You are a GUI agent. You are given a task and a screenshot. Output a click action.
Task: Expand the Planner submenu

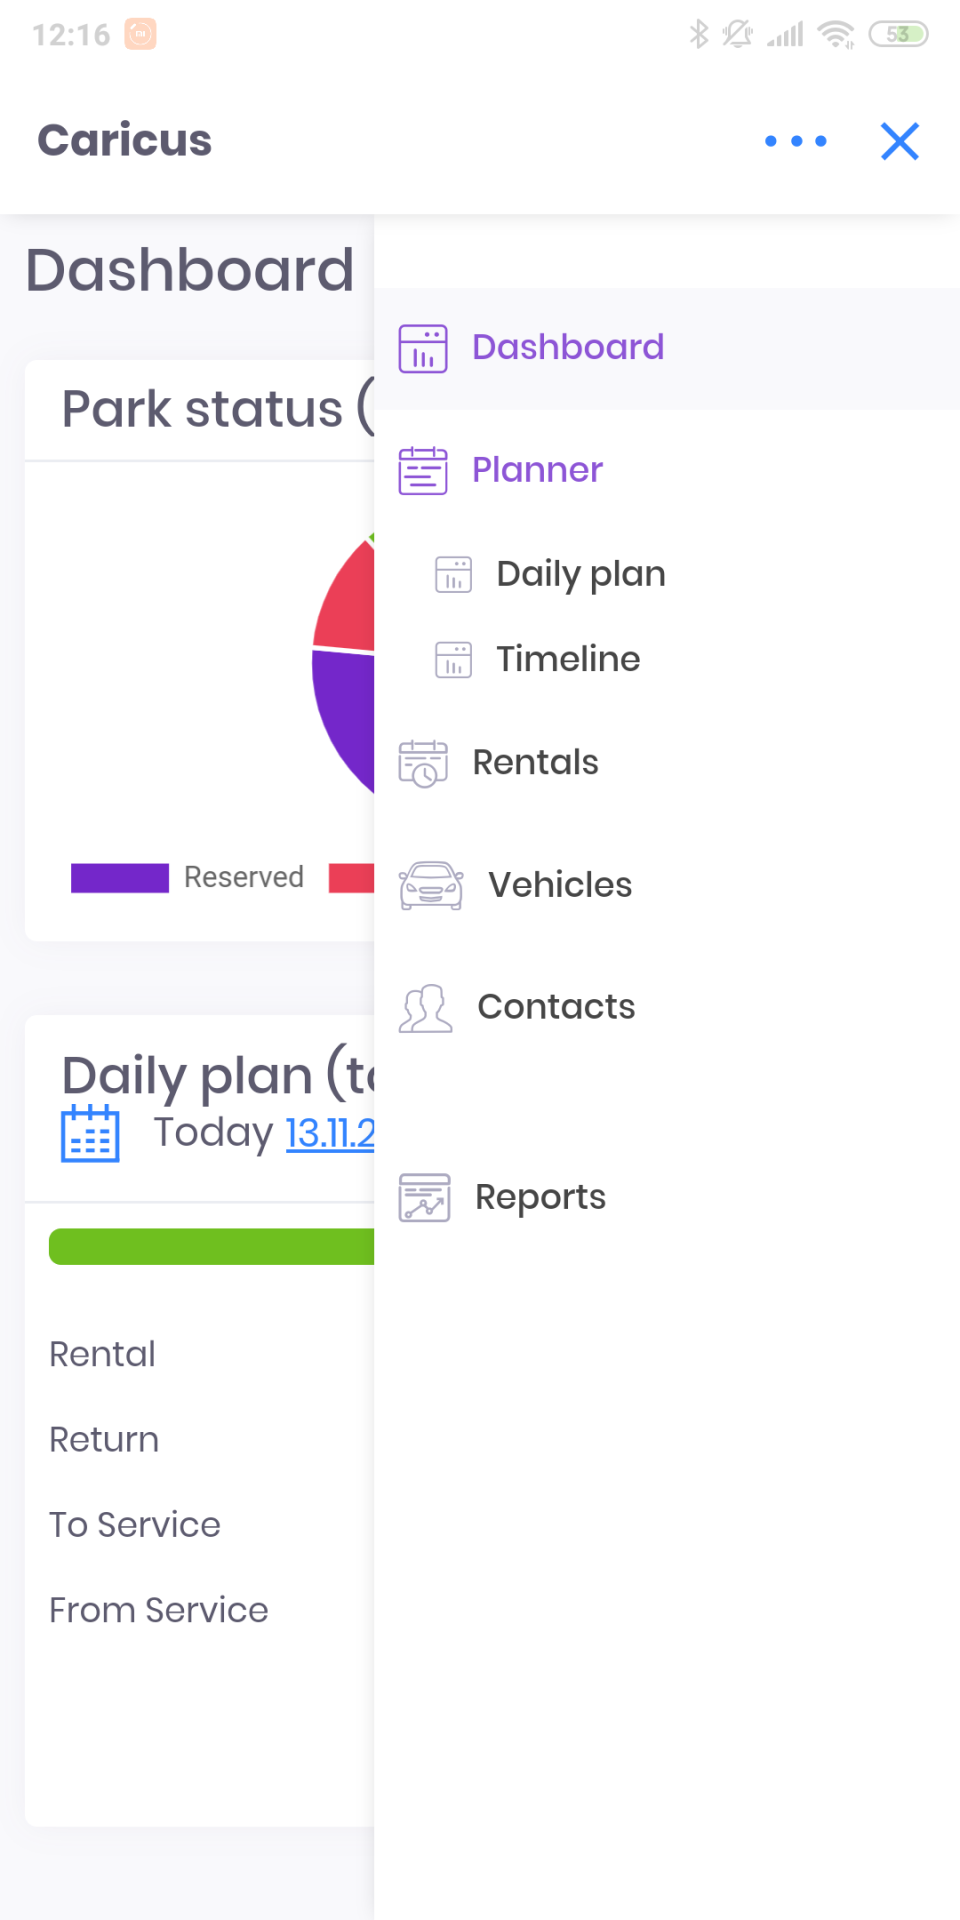pos(537,470)
